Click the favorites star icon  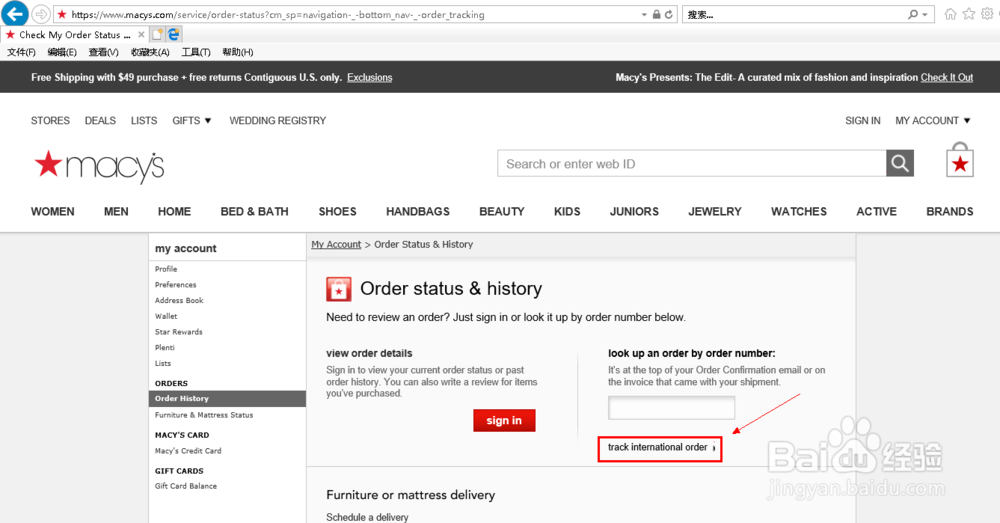click(x=969, y=14)
